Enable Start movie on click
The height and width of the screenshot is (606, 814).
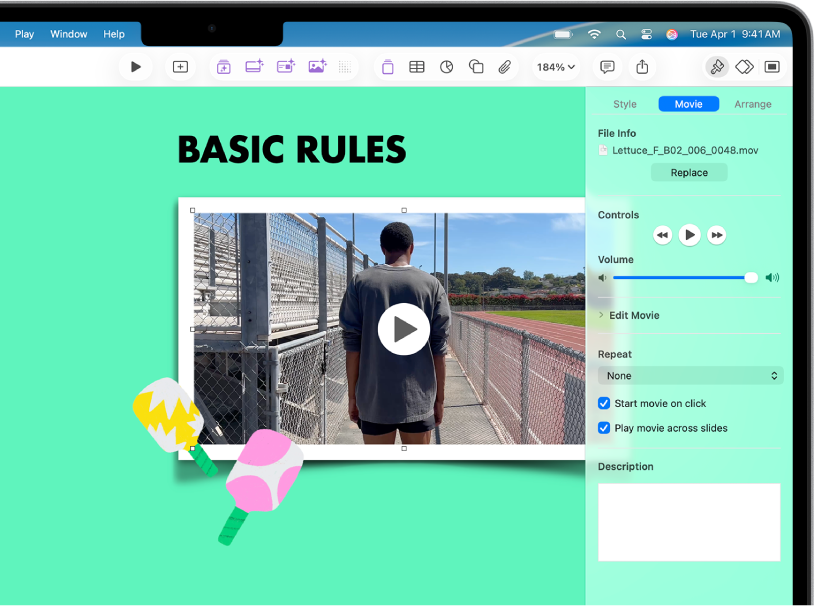(603, 403)
